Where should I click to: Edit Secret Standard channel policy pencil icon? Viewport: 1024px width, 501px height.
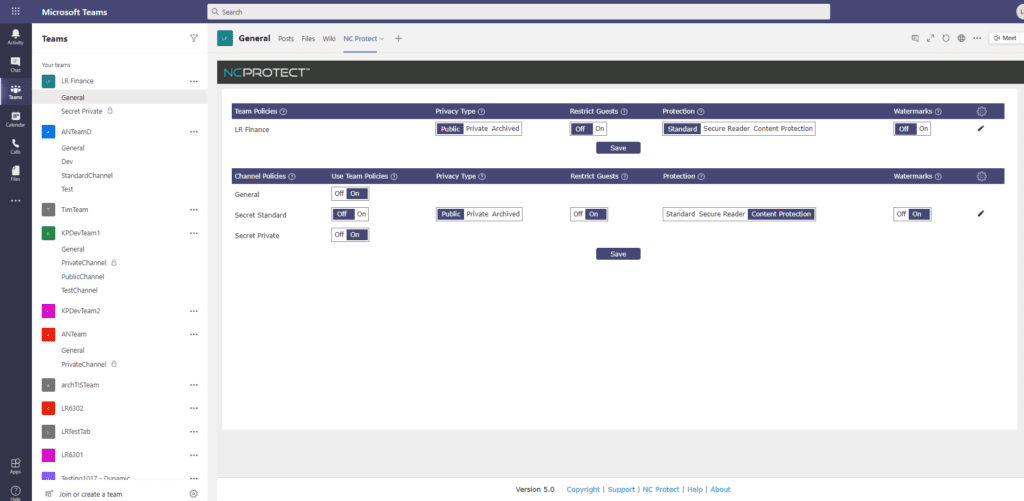click(980, 214)
